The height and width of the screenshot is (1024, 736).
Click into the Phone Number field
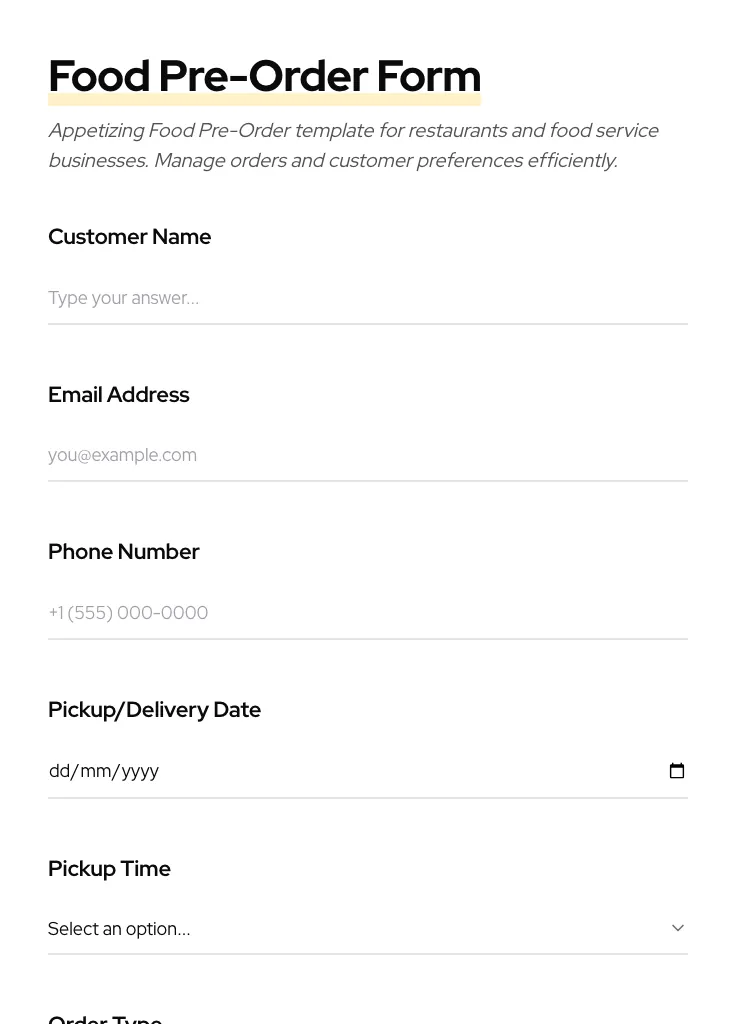[367, 613]
